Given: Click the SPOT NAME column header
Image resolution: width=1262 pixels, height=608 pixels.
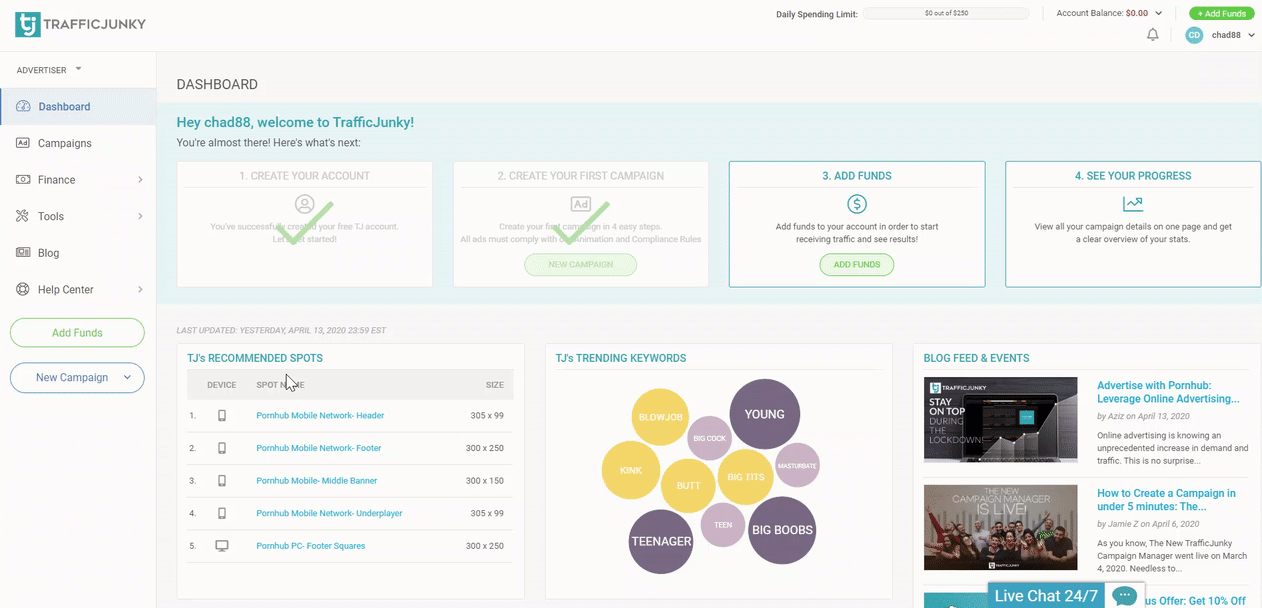Looking at the screenshot, I should (281, 385).
